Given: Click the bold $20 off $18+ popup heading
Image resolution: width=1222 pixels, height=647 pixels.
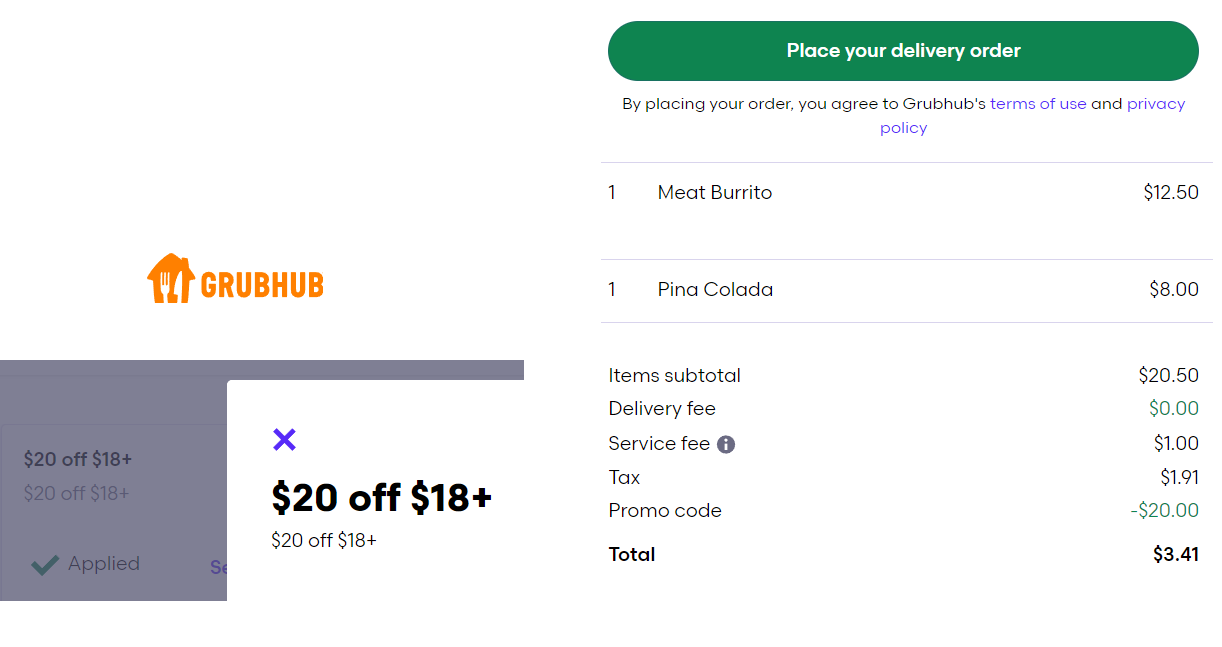Looking at the screenshot, I should [382, 497].
